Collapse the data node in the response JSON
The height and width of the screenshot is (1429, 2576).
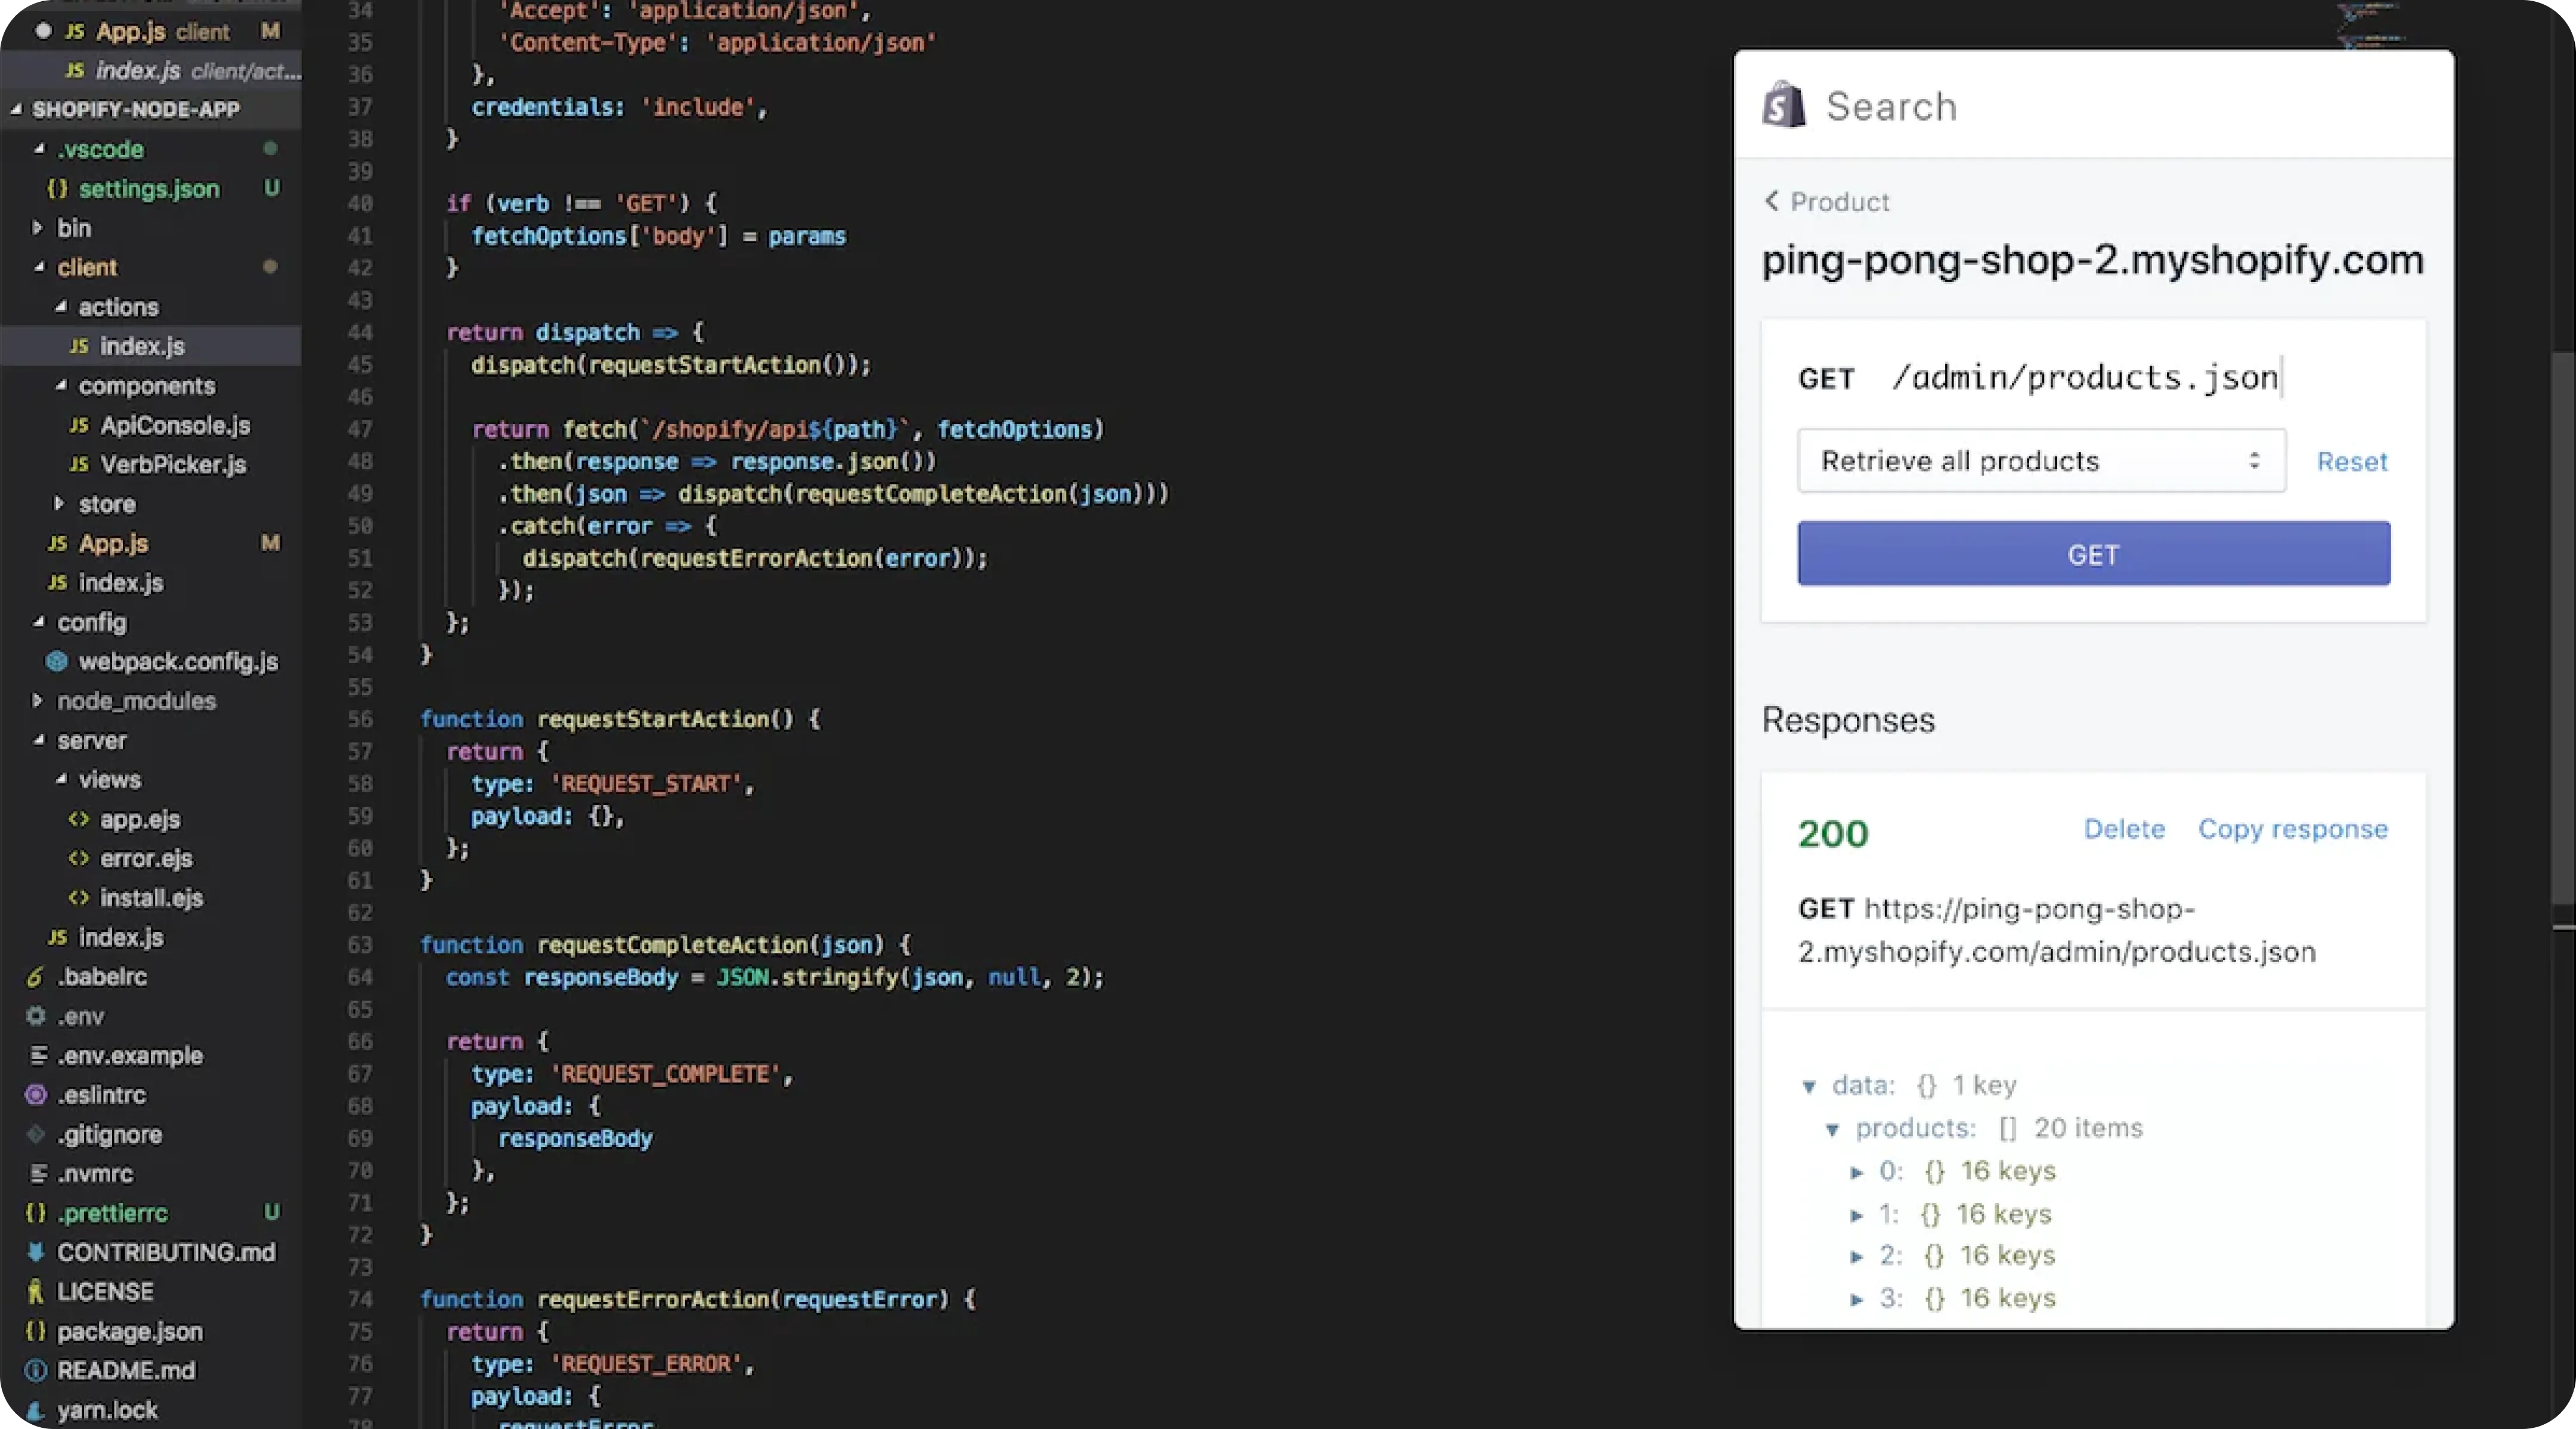1812,1086
